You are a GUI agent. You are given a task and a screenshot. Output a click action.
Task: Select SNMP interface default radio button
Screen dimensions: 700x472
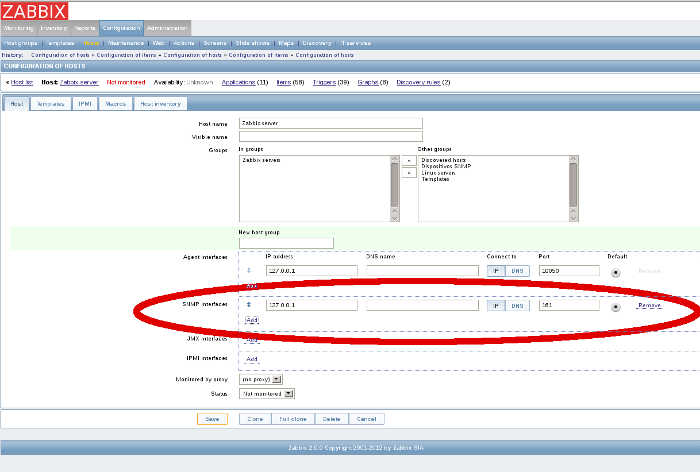point(614,305)
